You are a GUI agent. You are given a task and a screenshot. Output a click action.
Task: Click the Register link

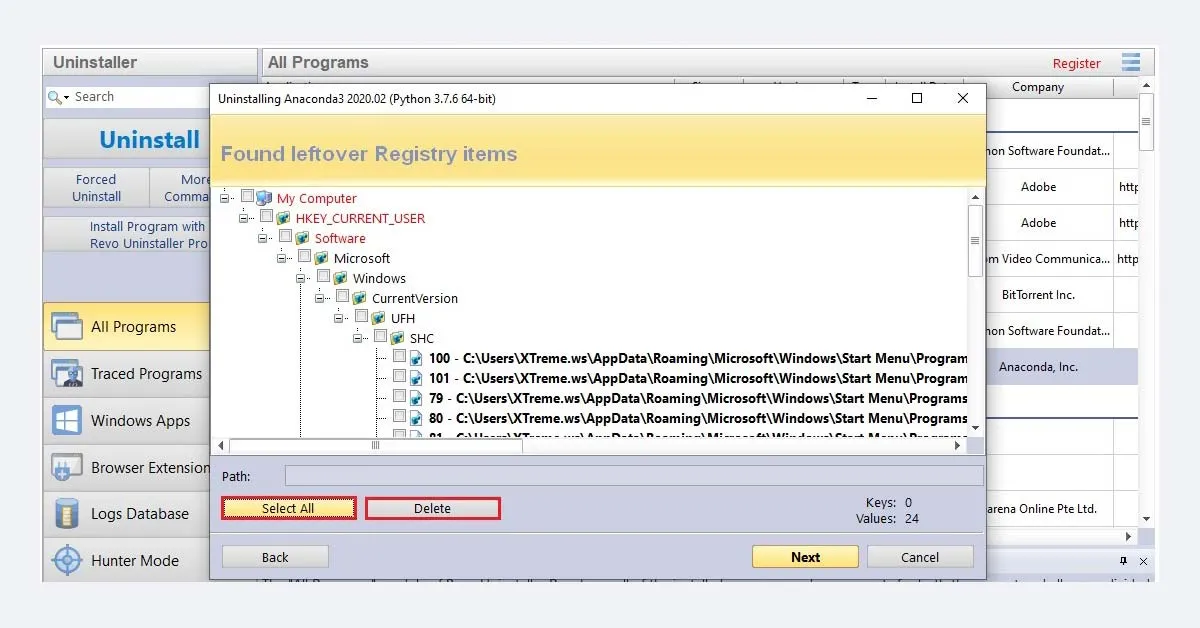[x=1077, y=62]
